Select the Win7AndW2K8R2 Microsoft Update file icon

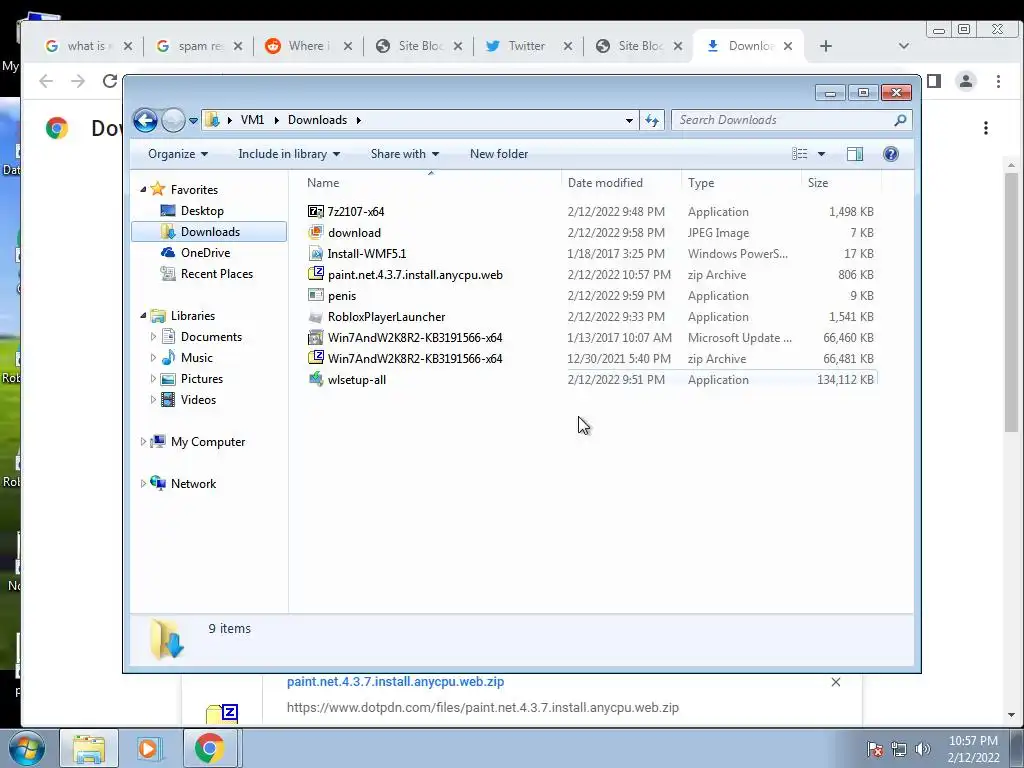point(316,338)
